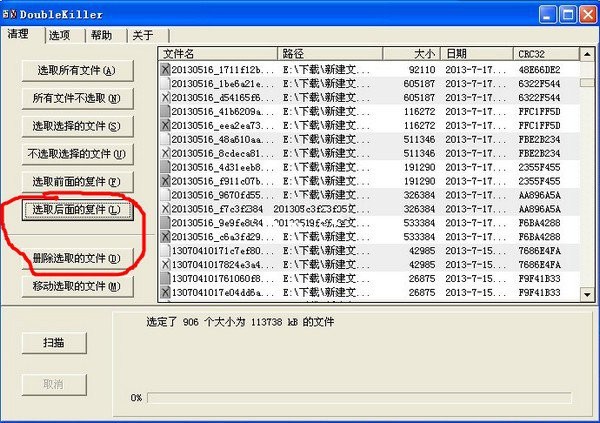
Task: Sort by the CRC32 column header
Action: click(546, 54)
